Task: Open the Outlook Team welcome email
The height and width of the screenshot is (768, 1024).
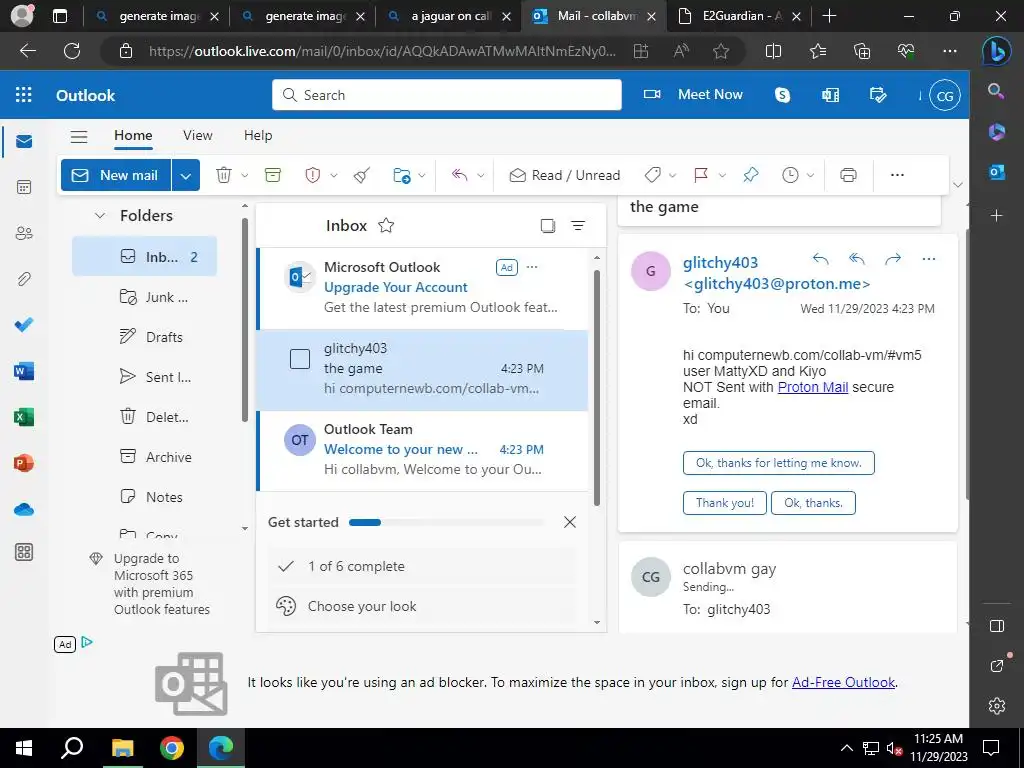Action: pos(423,450)
